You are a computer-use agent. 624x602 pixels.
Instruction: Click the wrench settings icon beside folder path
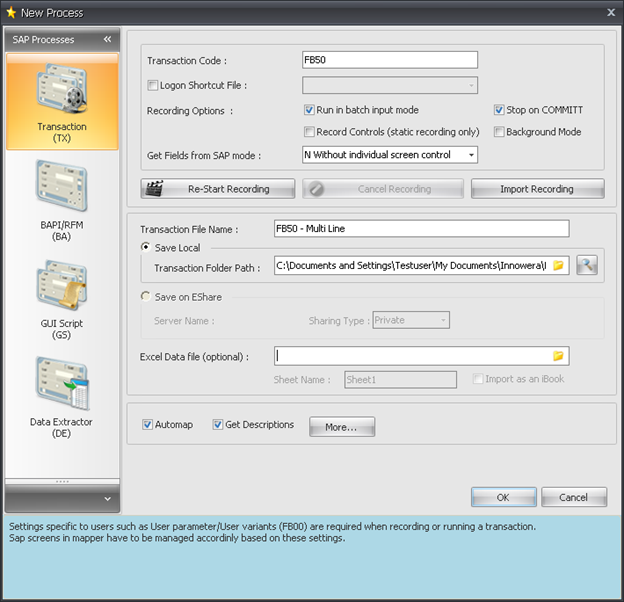(x=587, y=266)
